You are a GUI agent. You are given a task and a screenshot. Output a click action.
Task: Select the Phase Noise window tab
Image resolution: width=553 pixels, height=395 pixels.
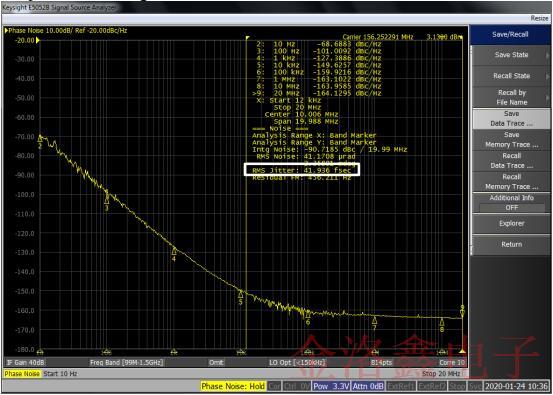point(22,373)
